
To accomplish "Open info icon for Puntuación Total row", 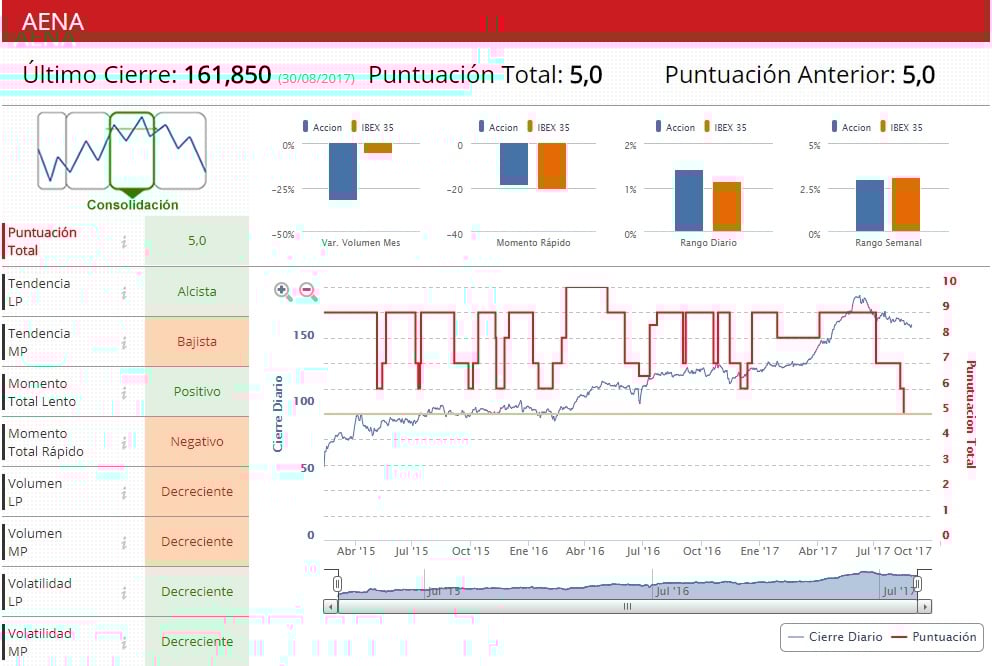I will 124,241.
